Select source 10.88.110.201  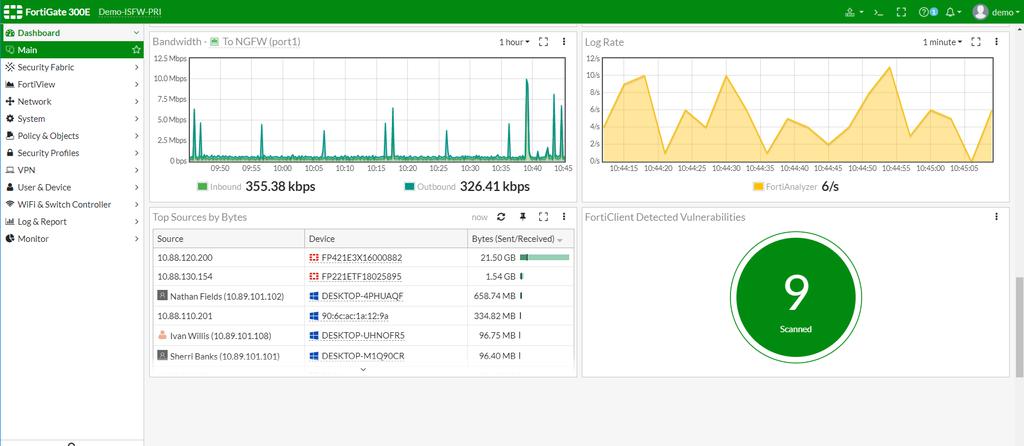click(x=185, y=316)
